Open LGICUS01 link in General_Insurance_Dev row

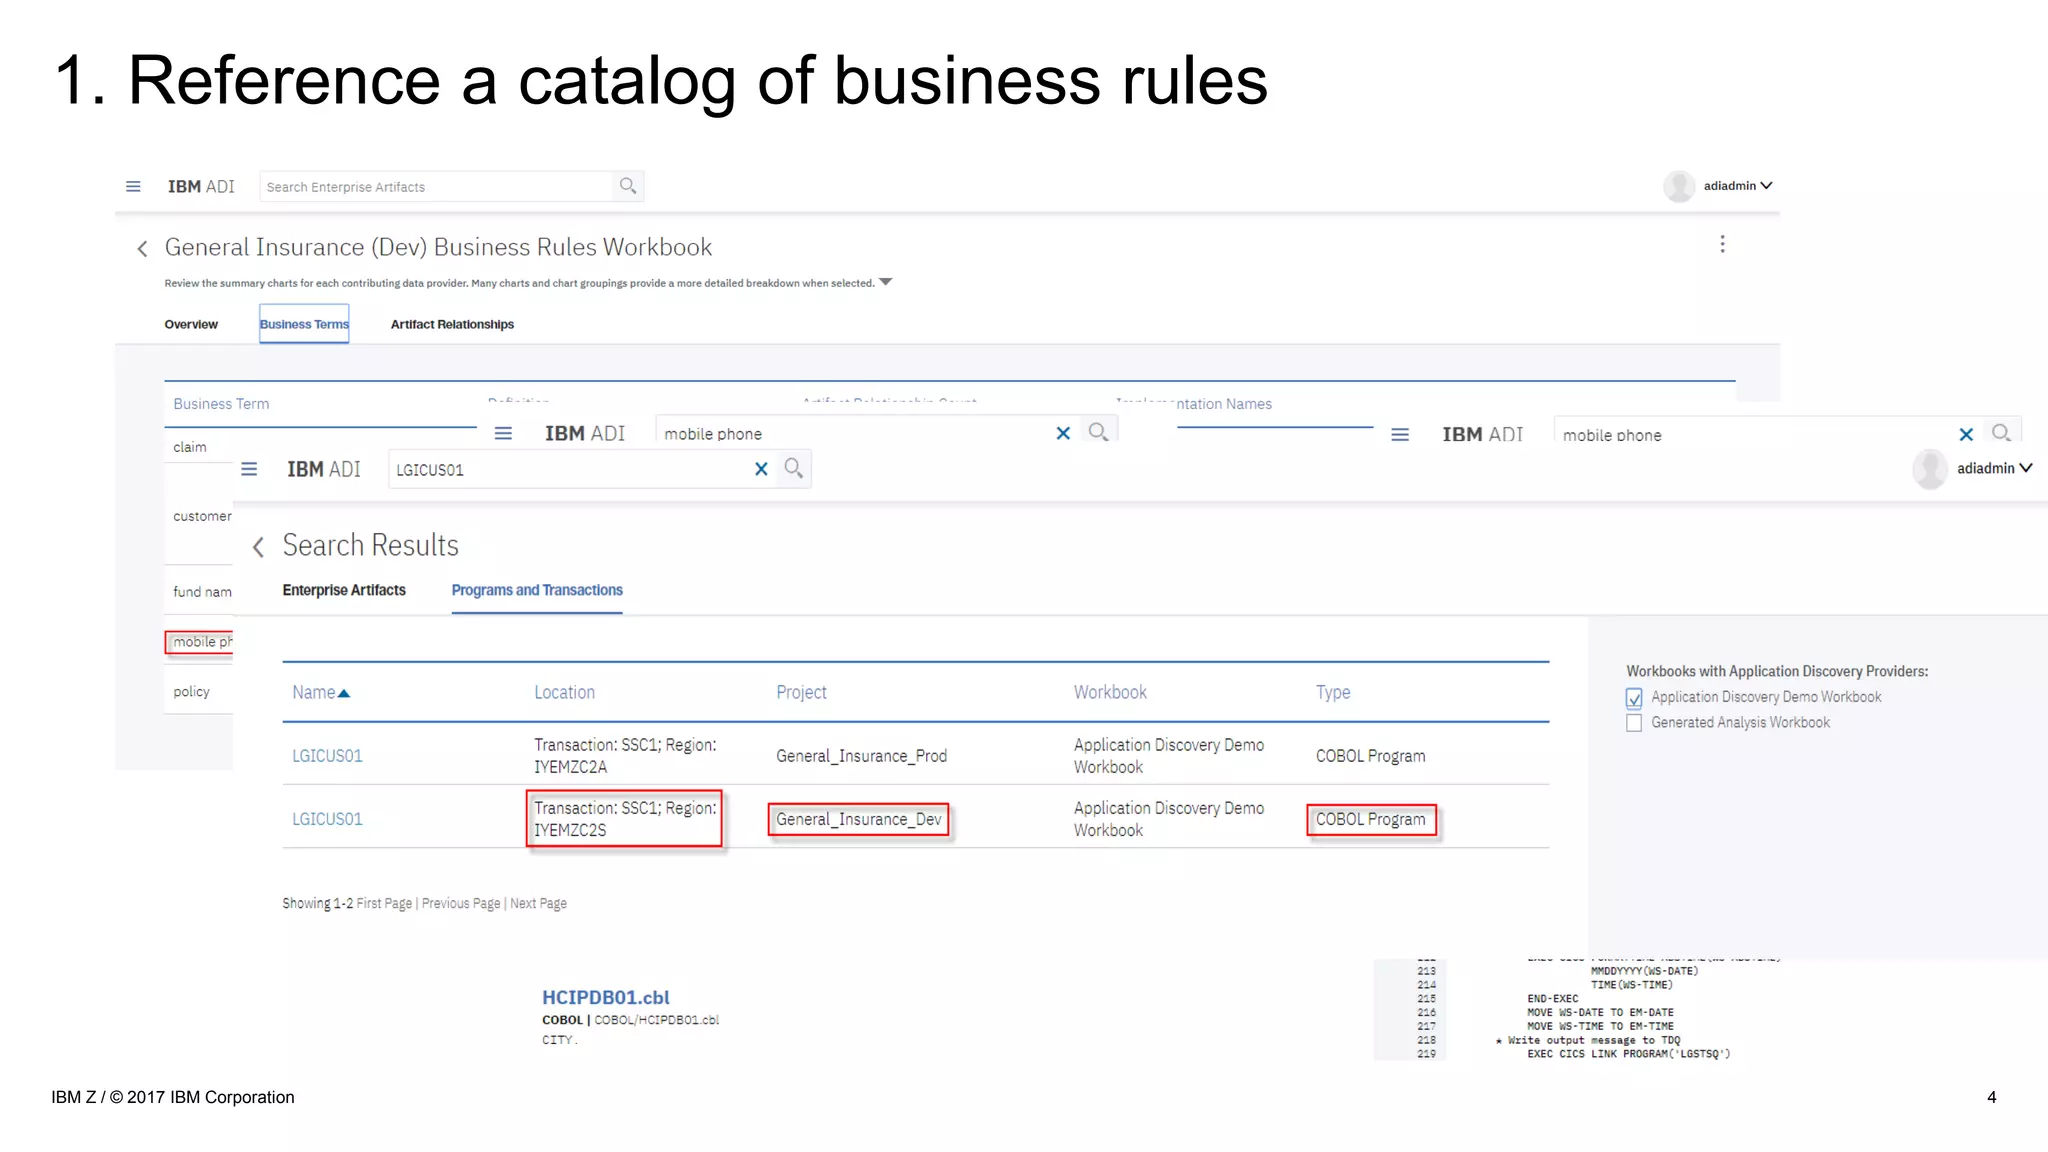tap(327, 819)
